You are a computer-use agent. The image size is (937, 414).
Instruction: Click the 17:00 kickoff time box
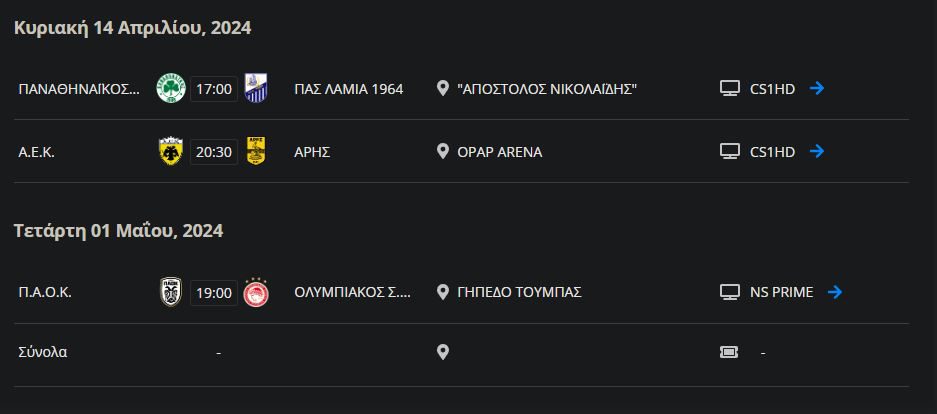coord(213,89)
